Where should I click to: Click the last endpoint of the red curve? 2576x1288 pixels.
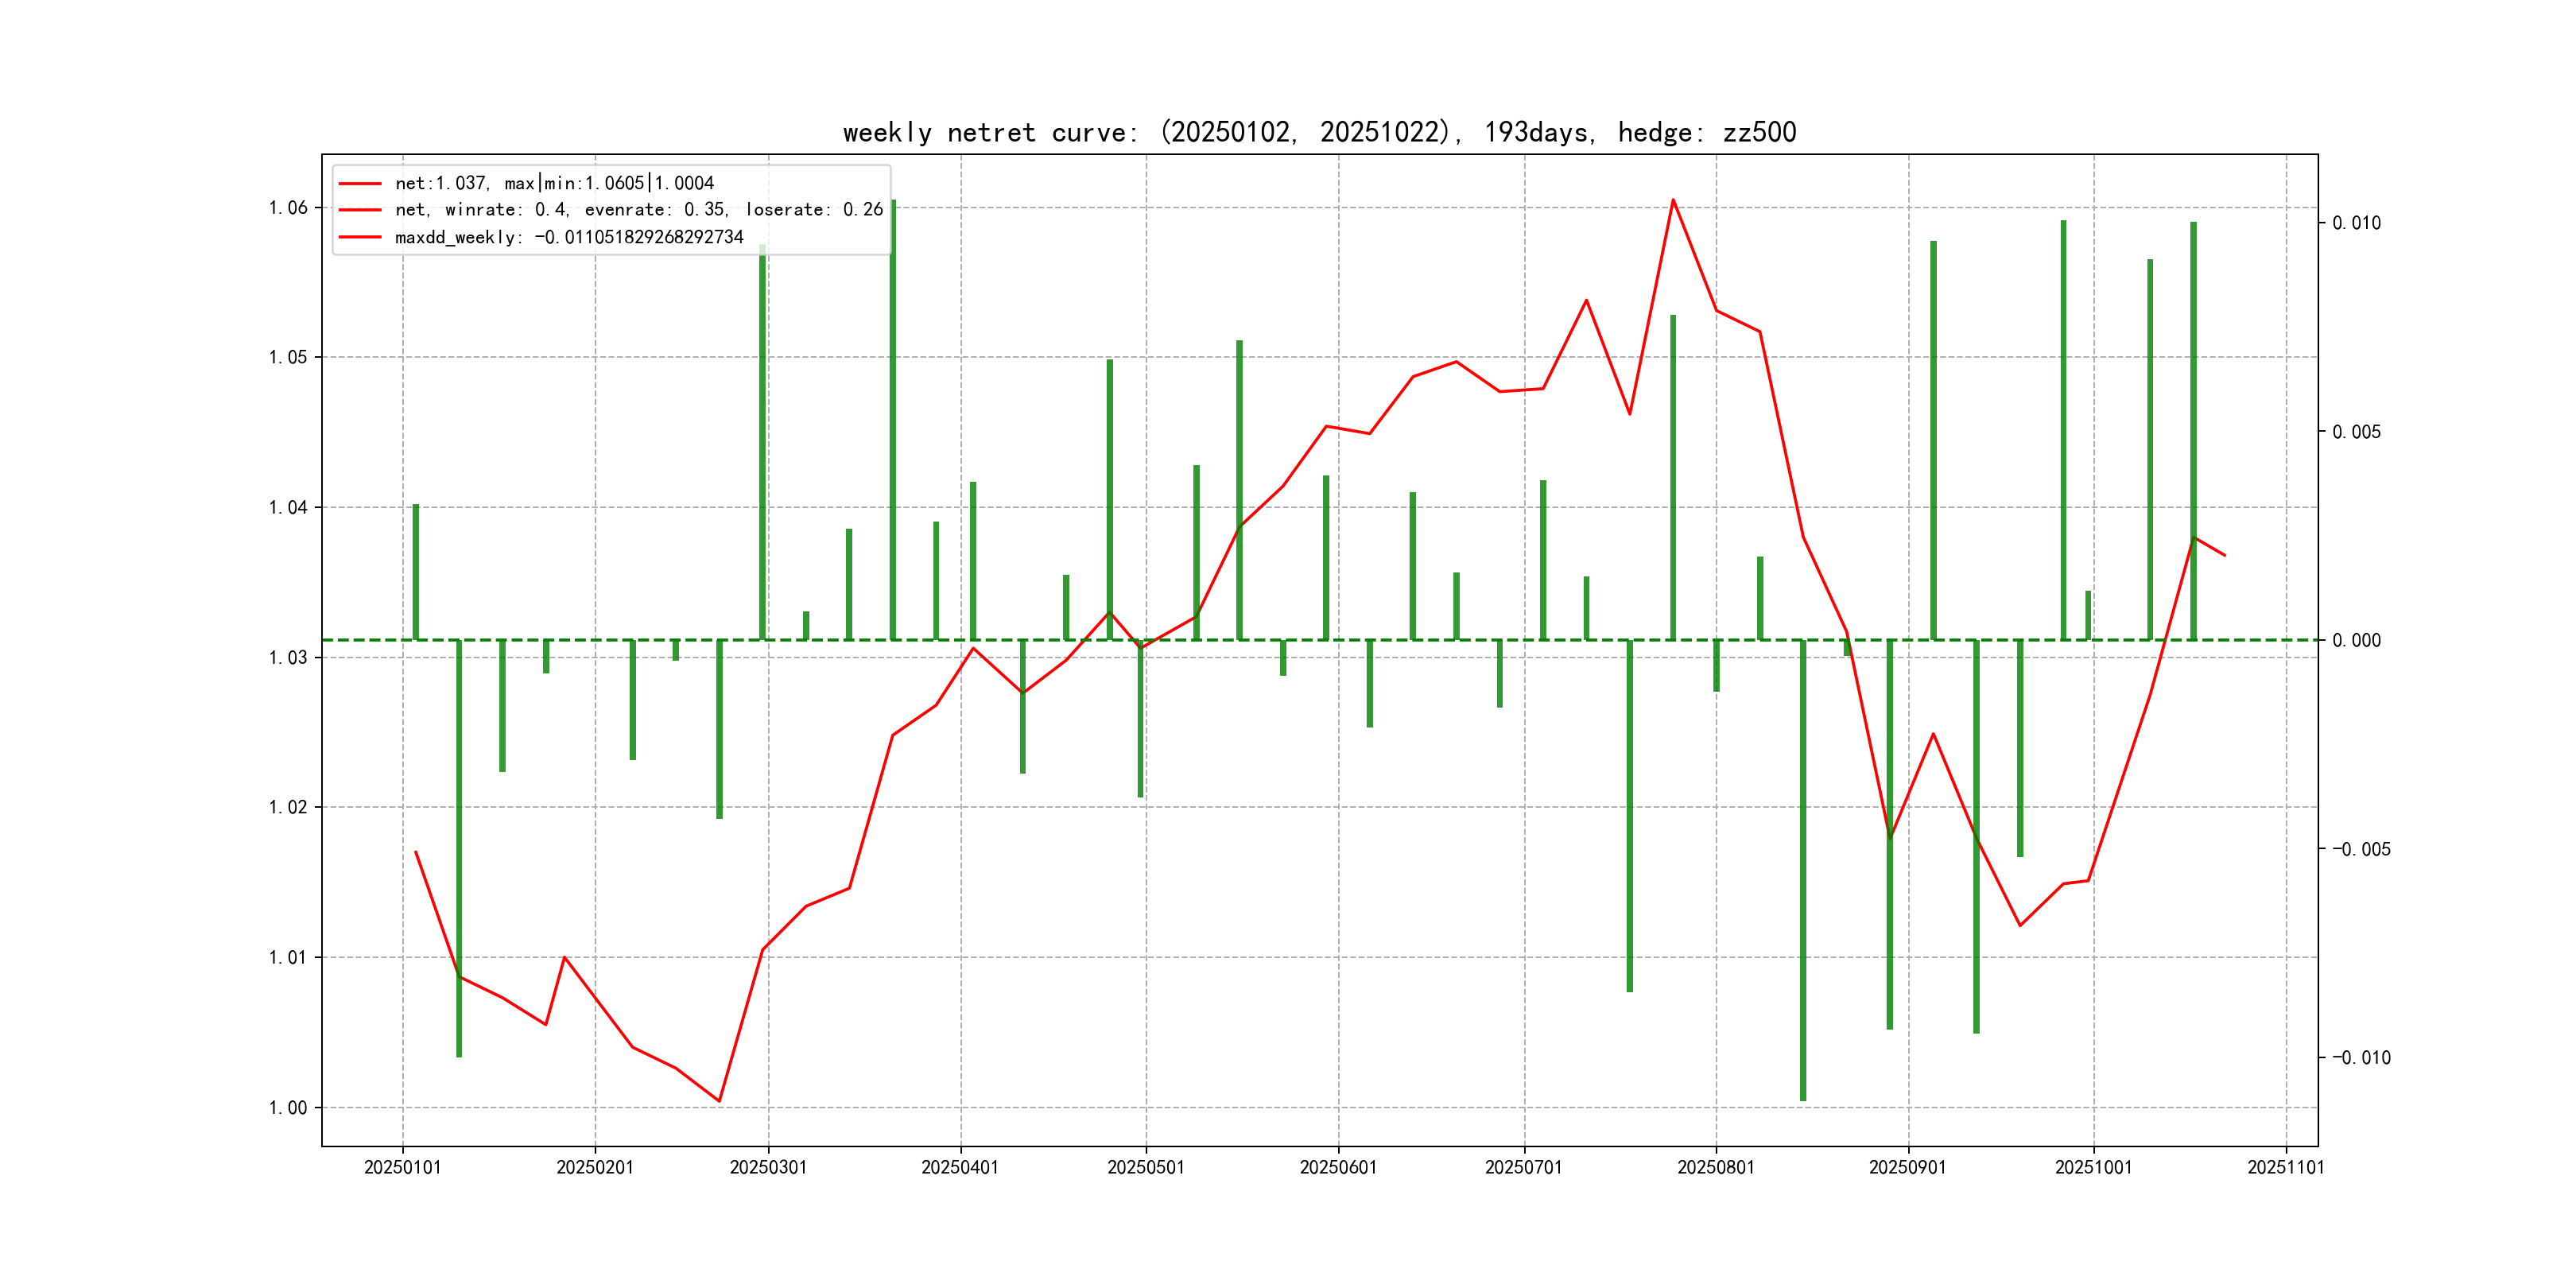tap(2224, 555)
